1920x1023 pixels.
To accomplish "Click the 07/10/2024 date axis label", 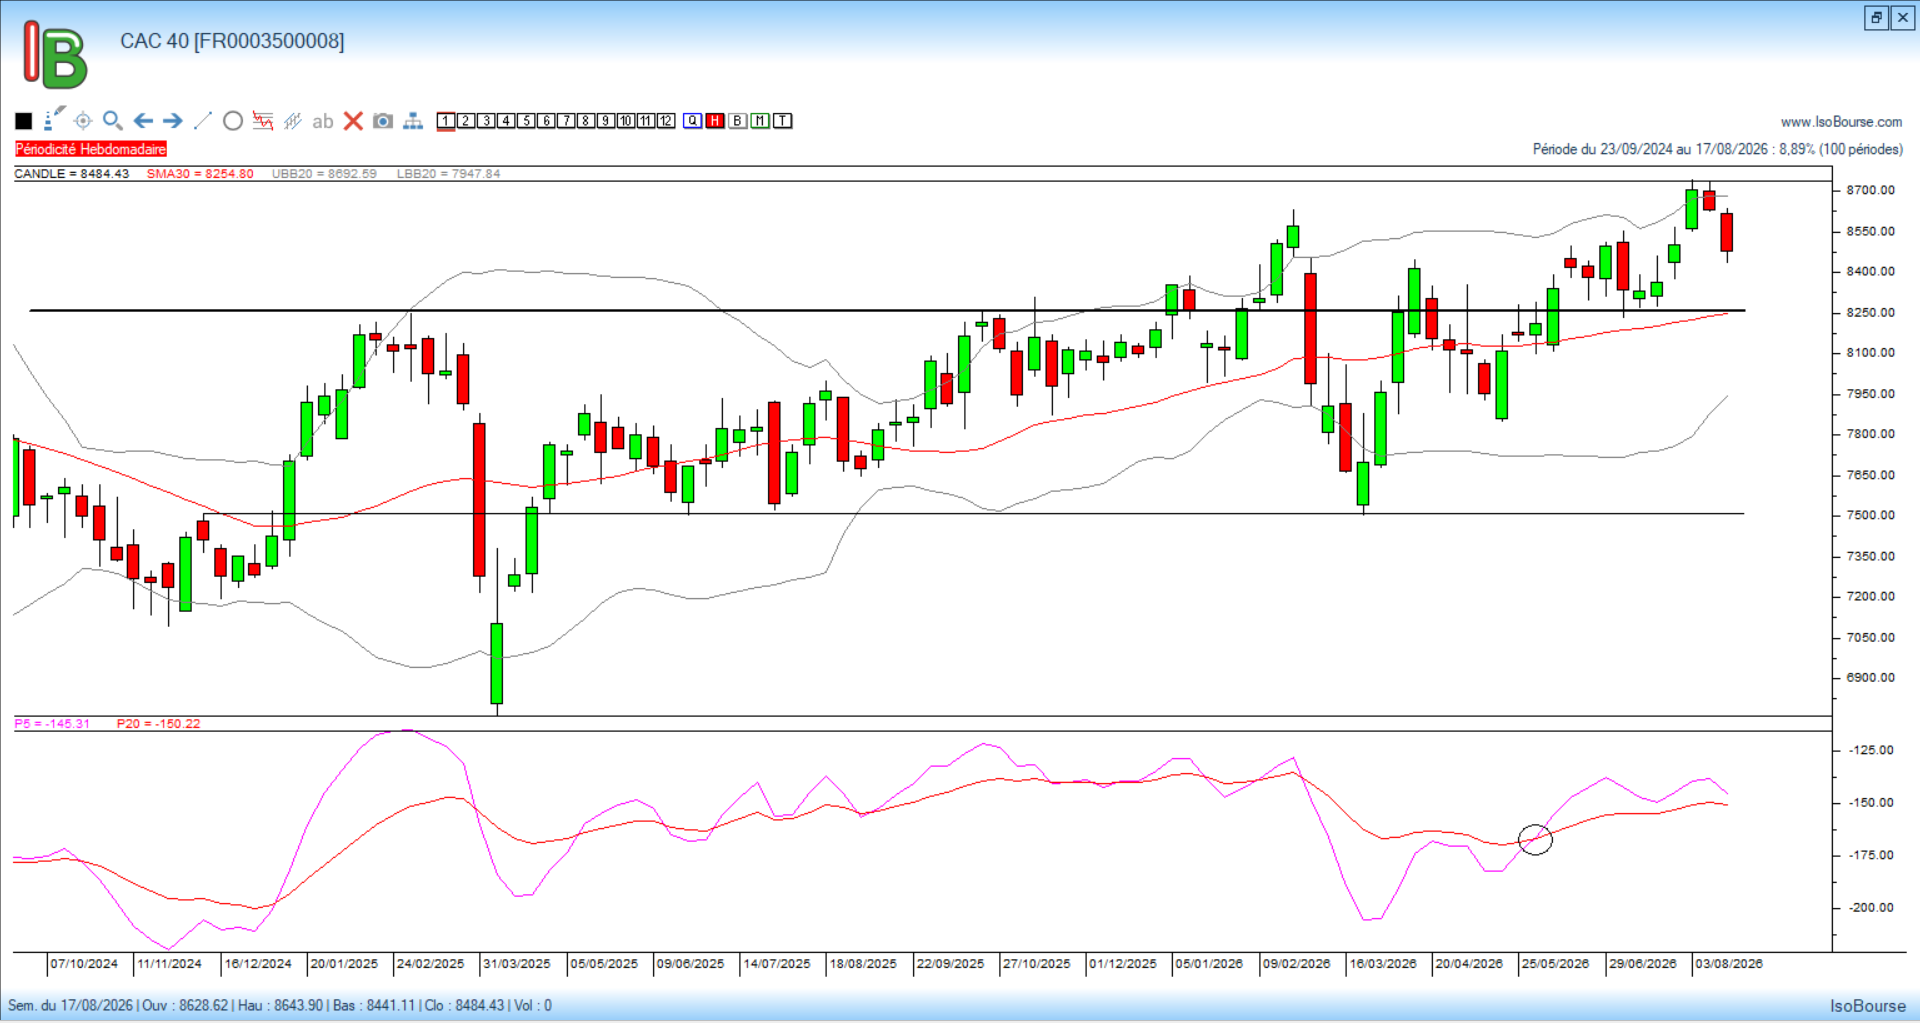I will pyautogui.click(x=84, y=964).
